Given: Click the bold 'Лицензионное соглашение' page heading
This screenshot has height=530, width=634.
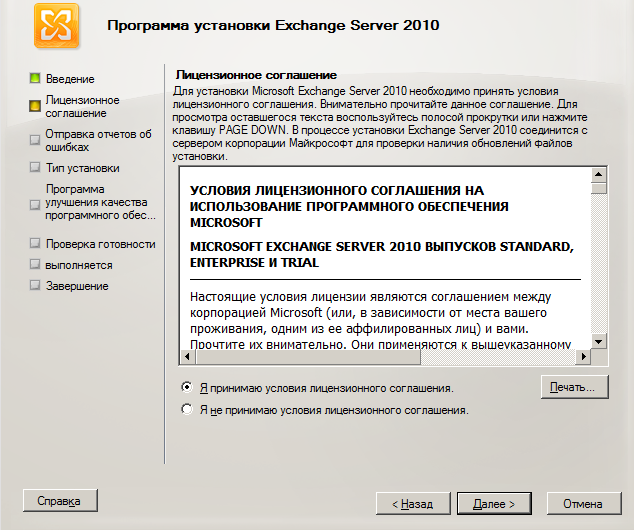Looking at the screenshot, I should coord(256,75).
